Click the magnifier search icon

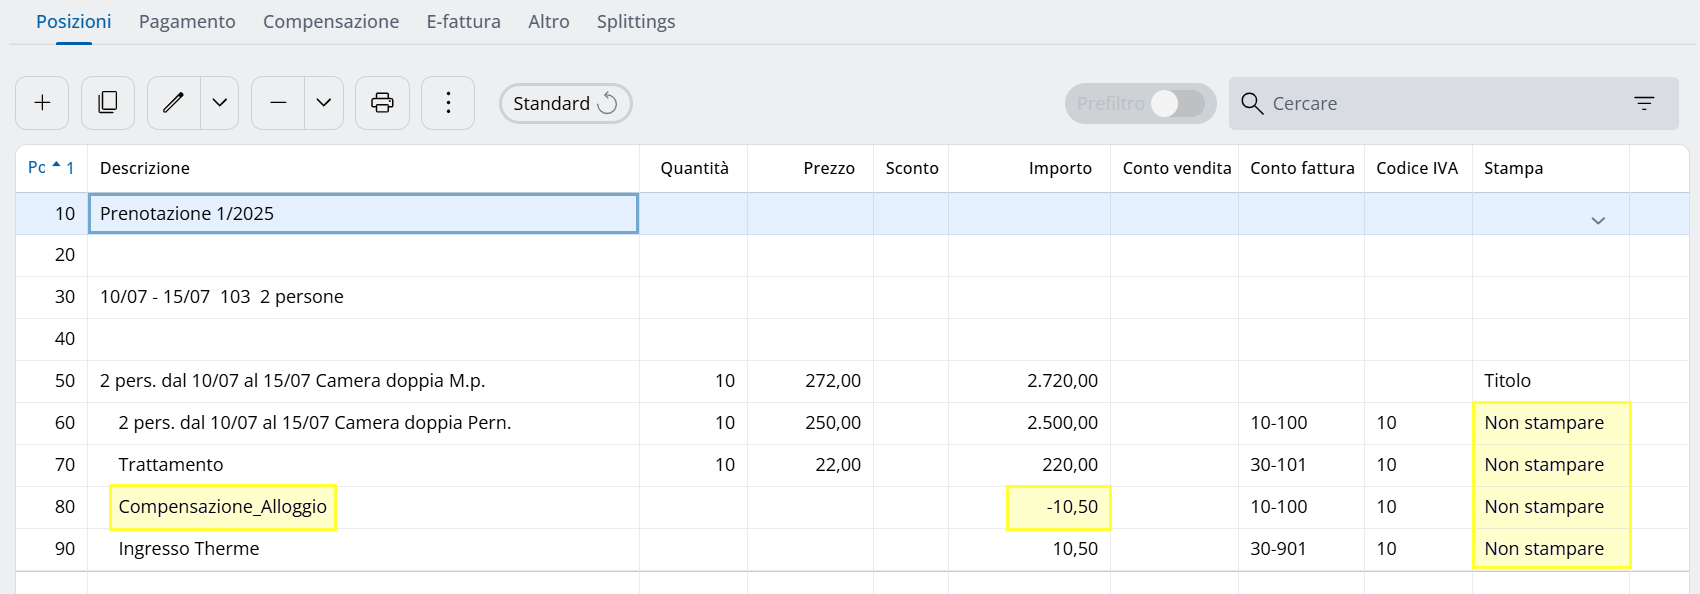(x=1252, y=103)
